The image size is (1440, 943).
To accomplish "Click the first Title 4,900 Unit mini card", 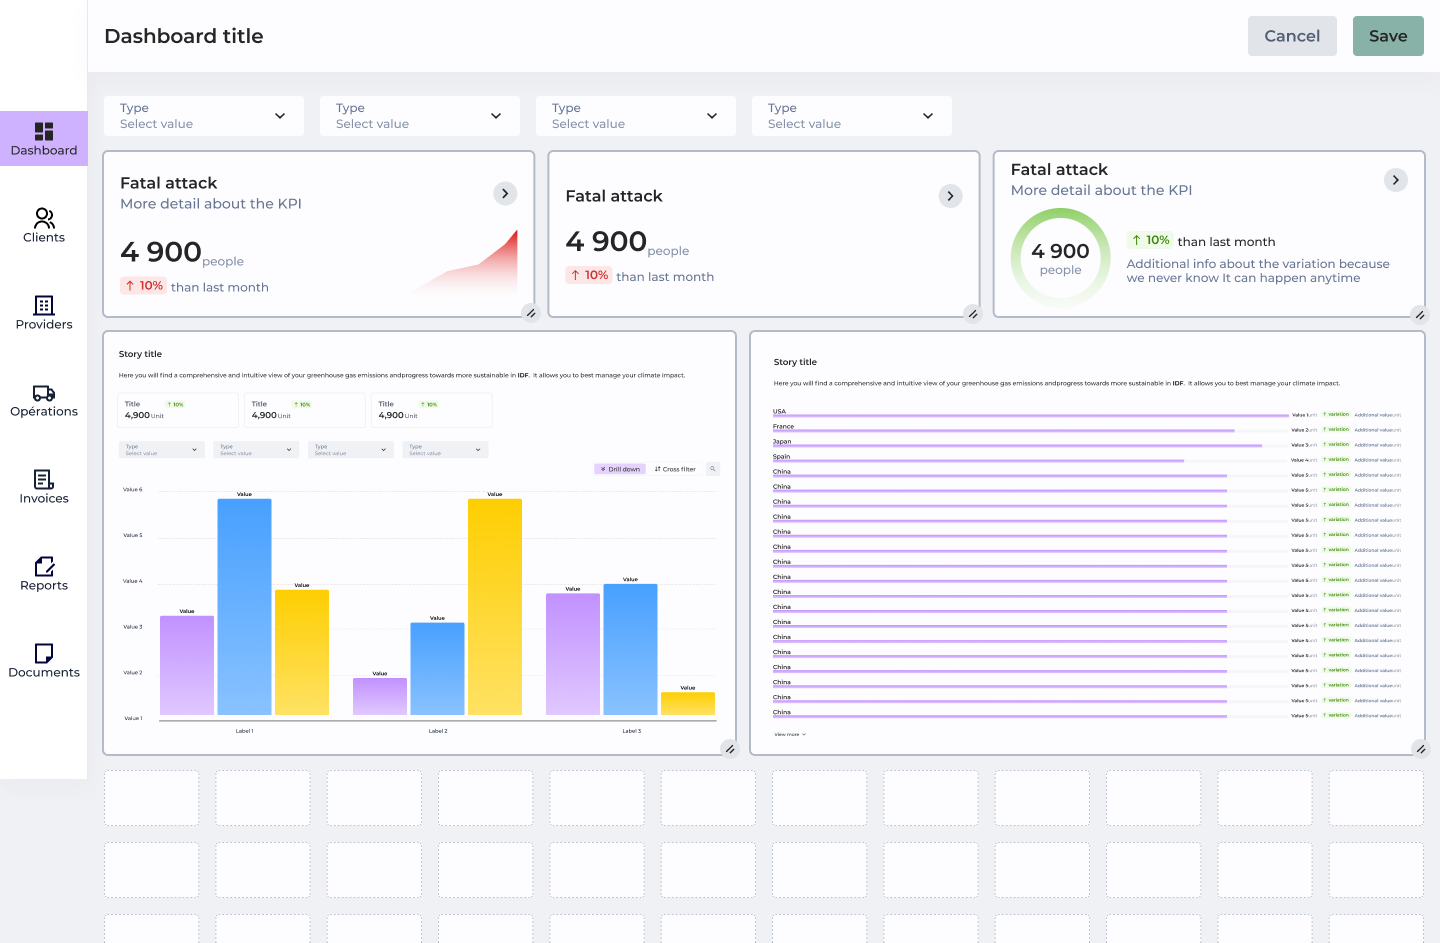I will (x=178, y=410).
